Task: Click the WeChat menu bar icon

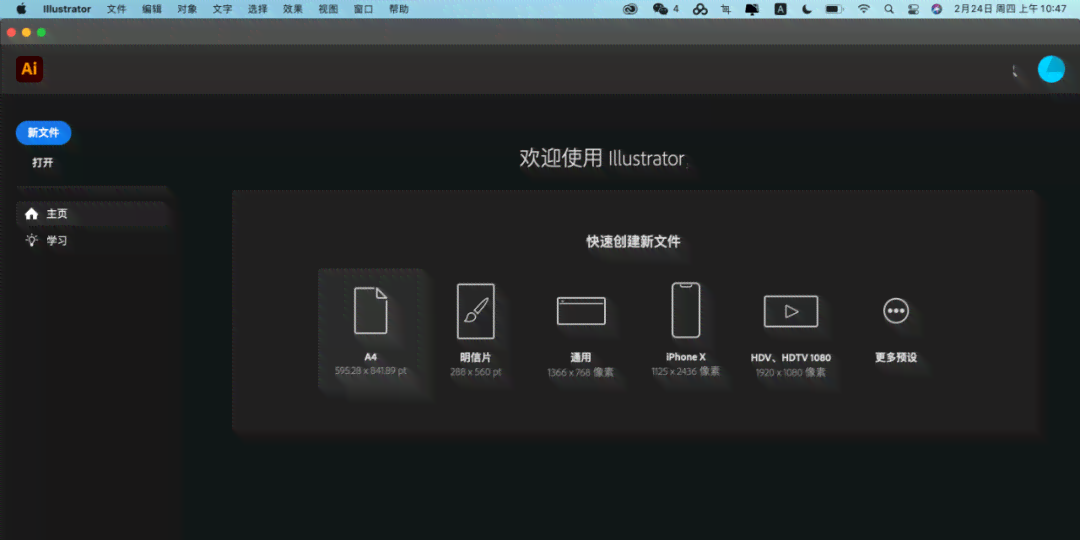Action: tap(661, 9)
